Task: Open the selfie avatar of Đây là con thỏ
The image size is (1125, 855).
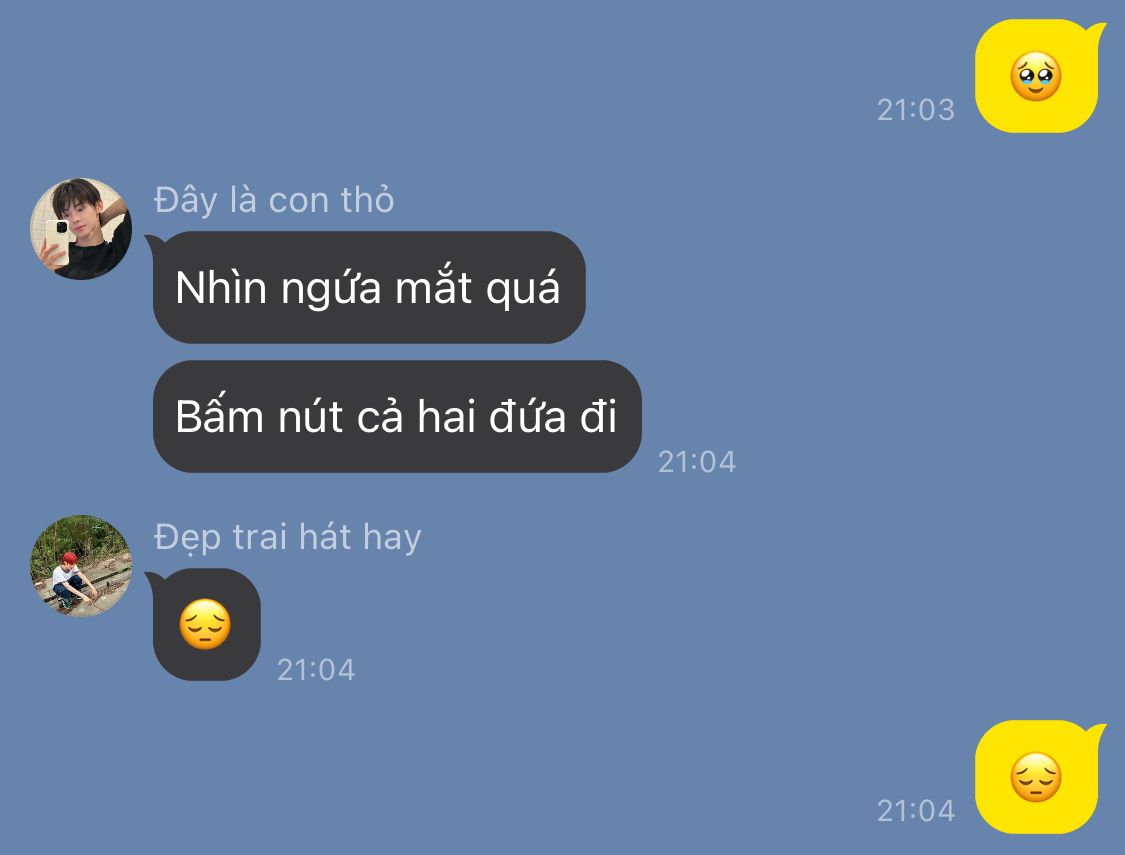Action: [80, 229]
